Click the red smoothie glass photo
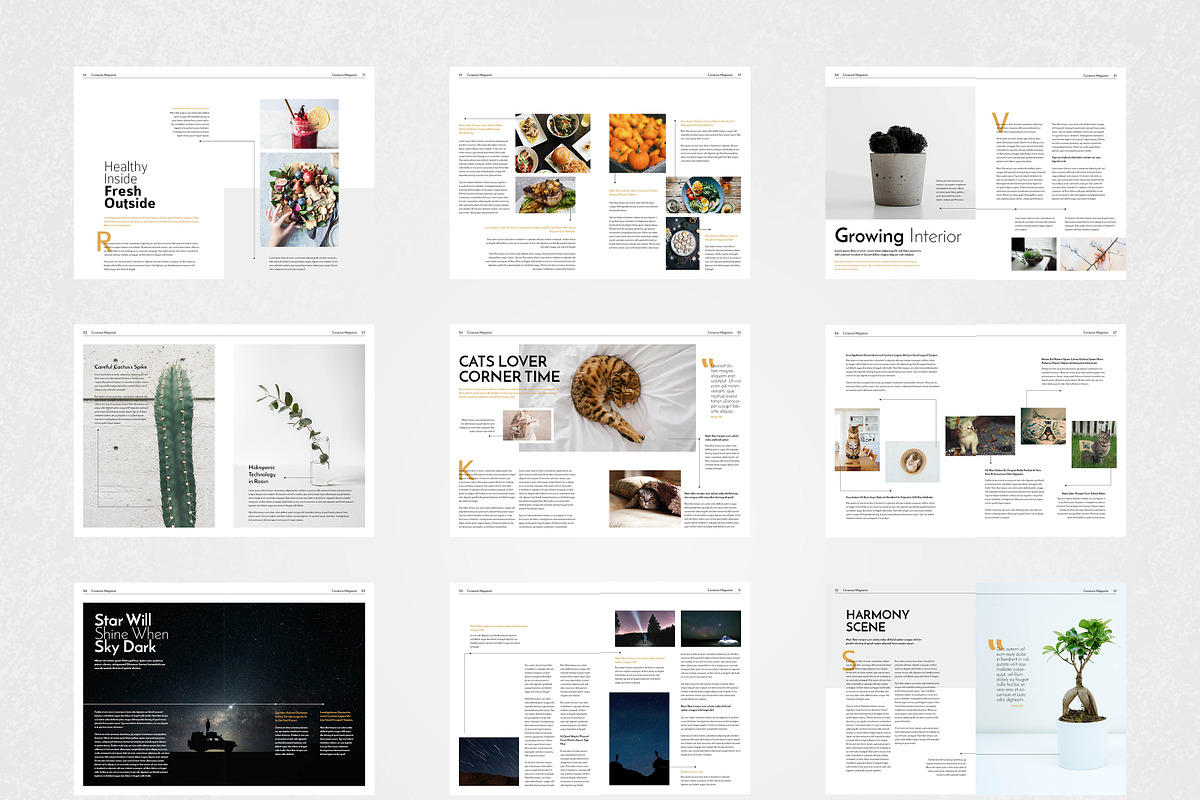This screenshot has width=1200, height=800. pyautogui.click(x=299, y=124)
